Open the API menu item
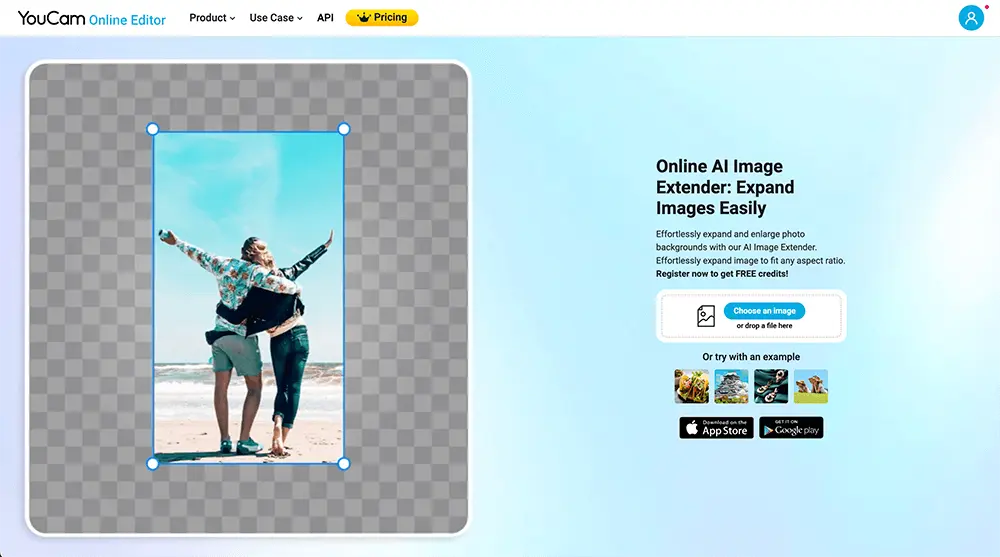1000x557 pixels. [325, 18]
